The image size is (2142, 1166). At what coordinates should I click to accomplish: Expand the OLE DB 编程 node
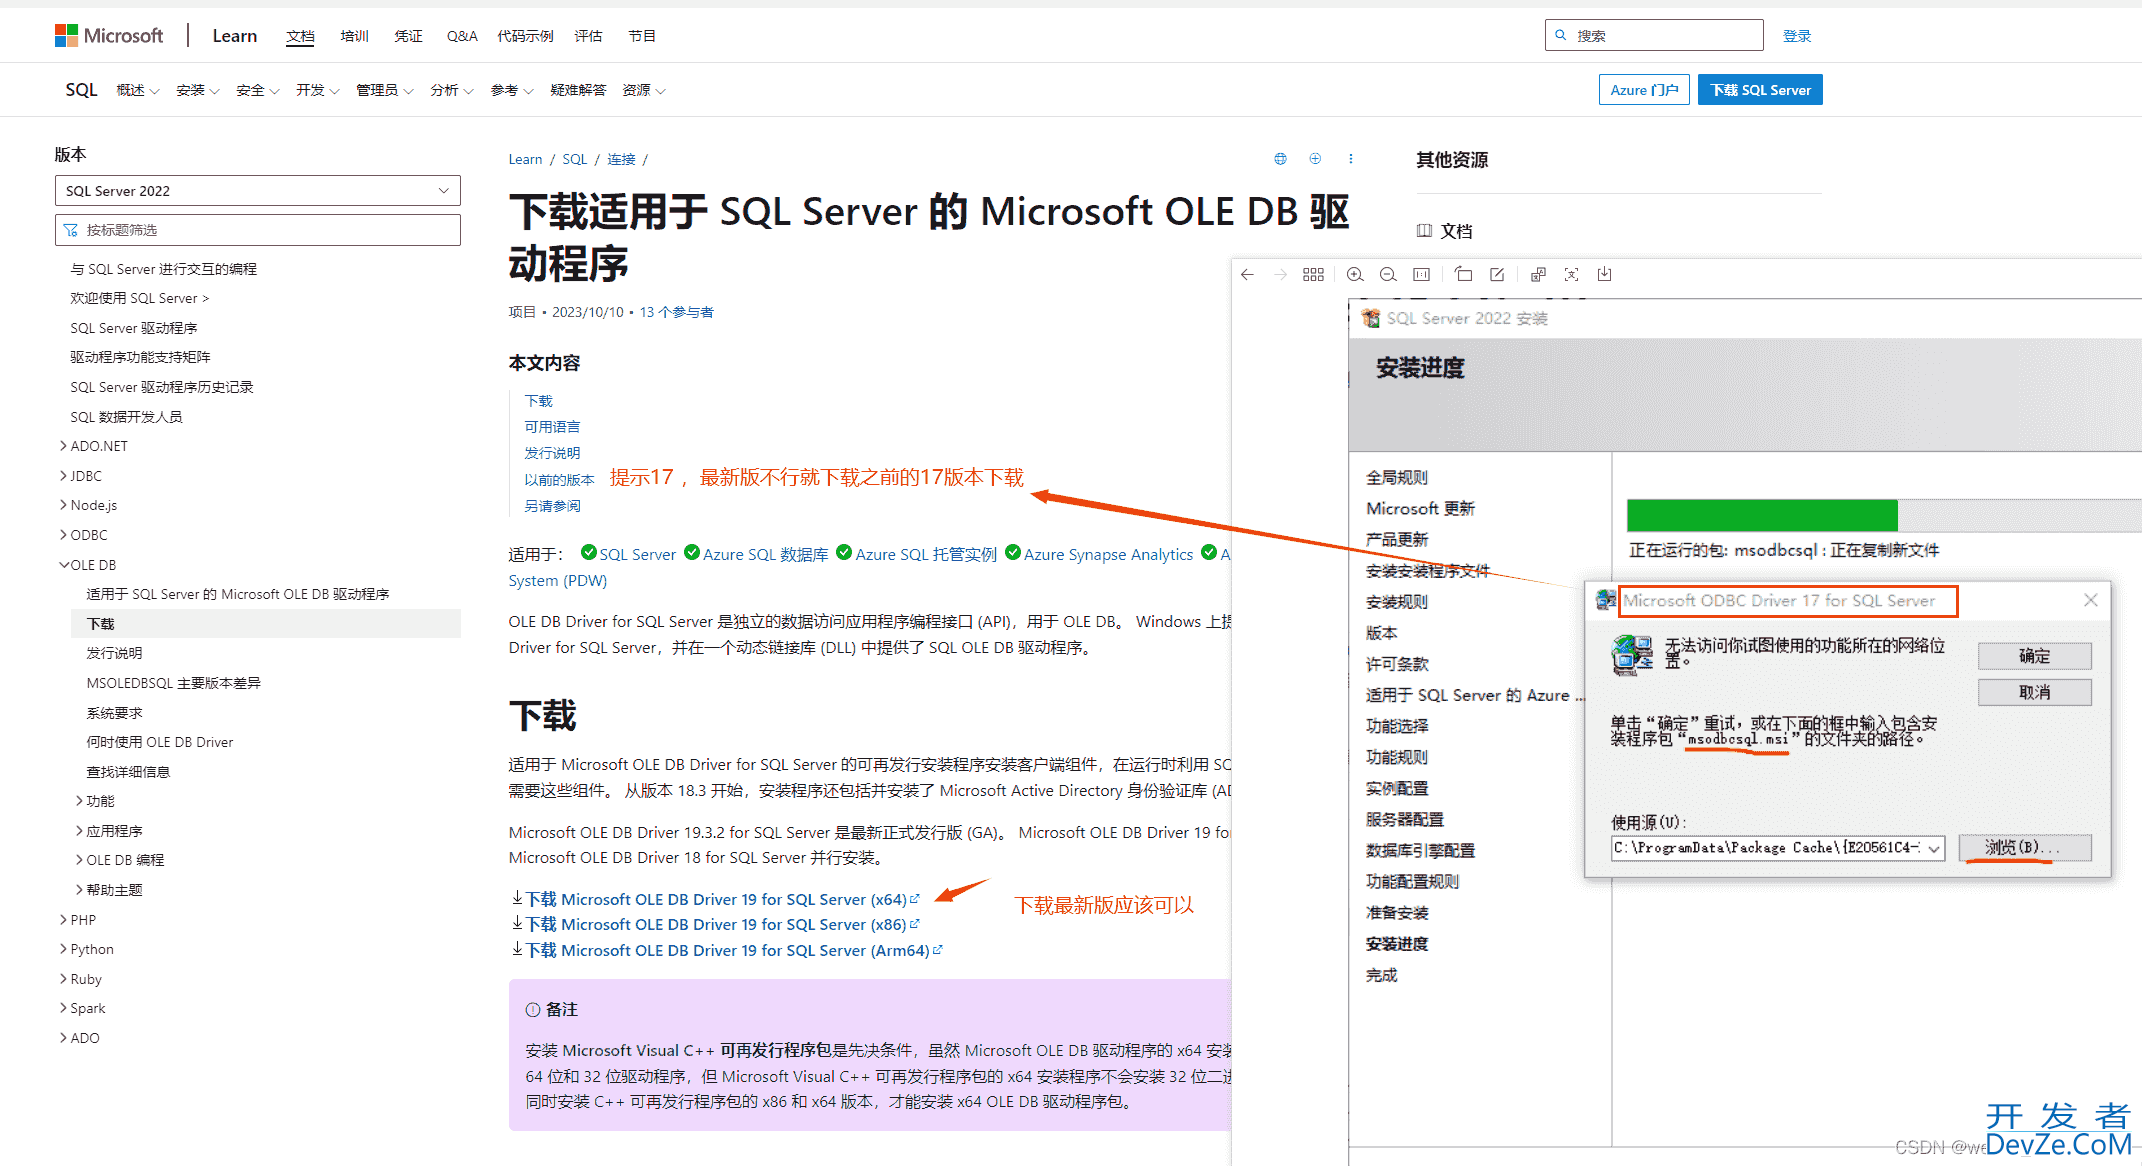(80, 860)
